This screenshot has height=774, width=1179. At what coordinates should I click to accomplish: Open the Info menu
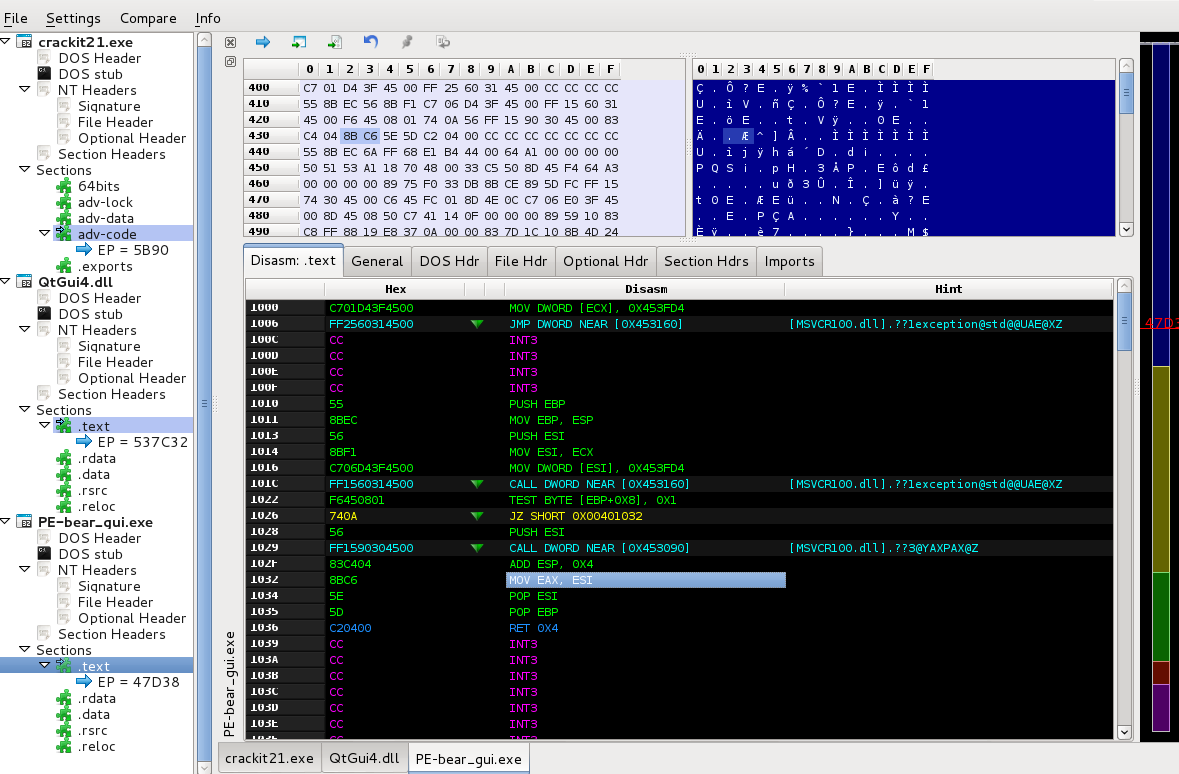[208, 18]
